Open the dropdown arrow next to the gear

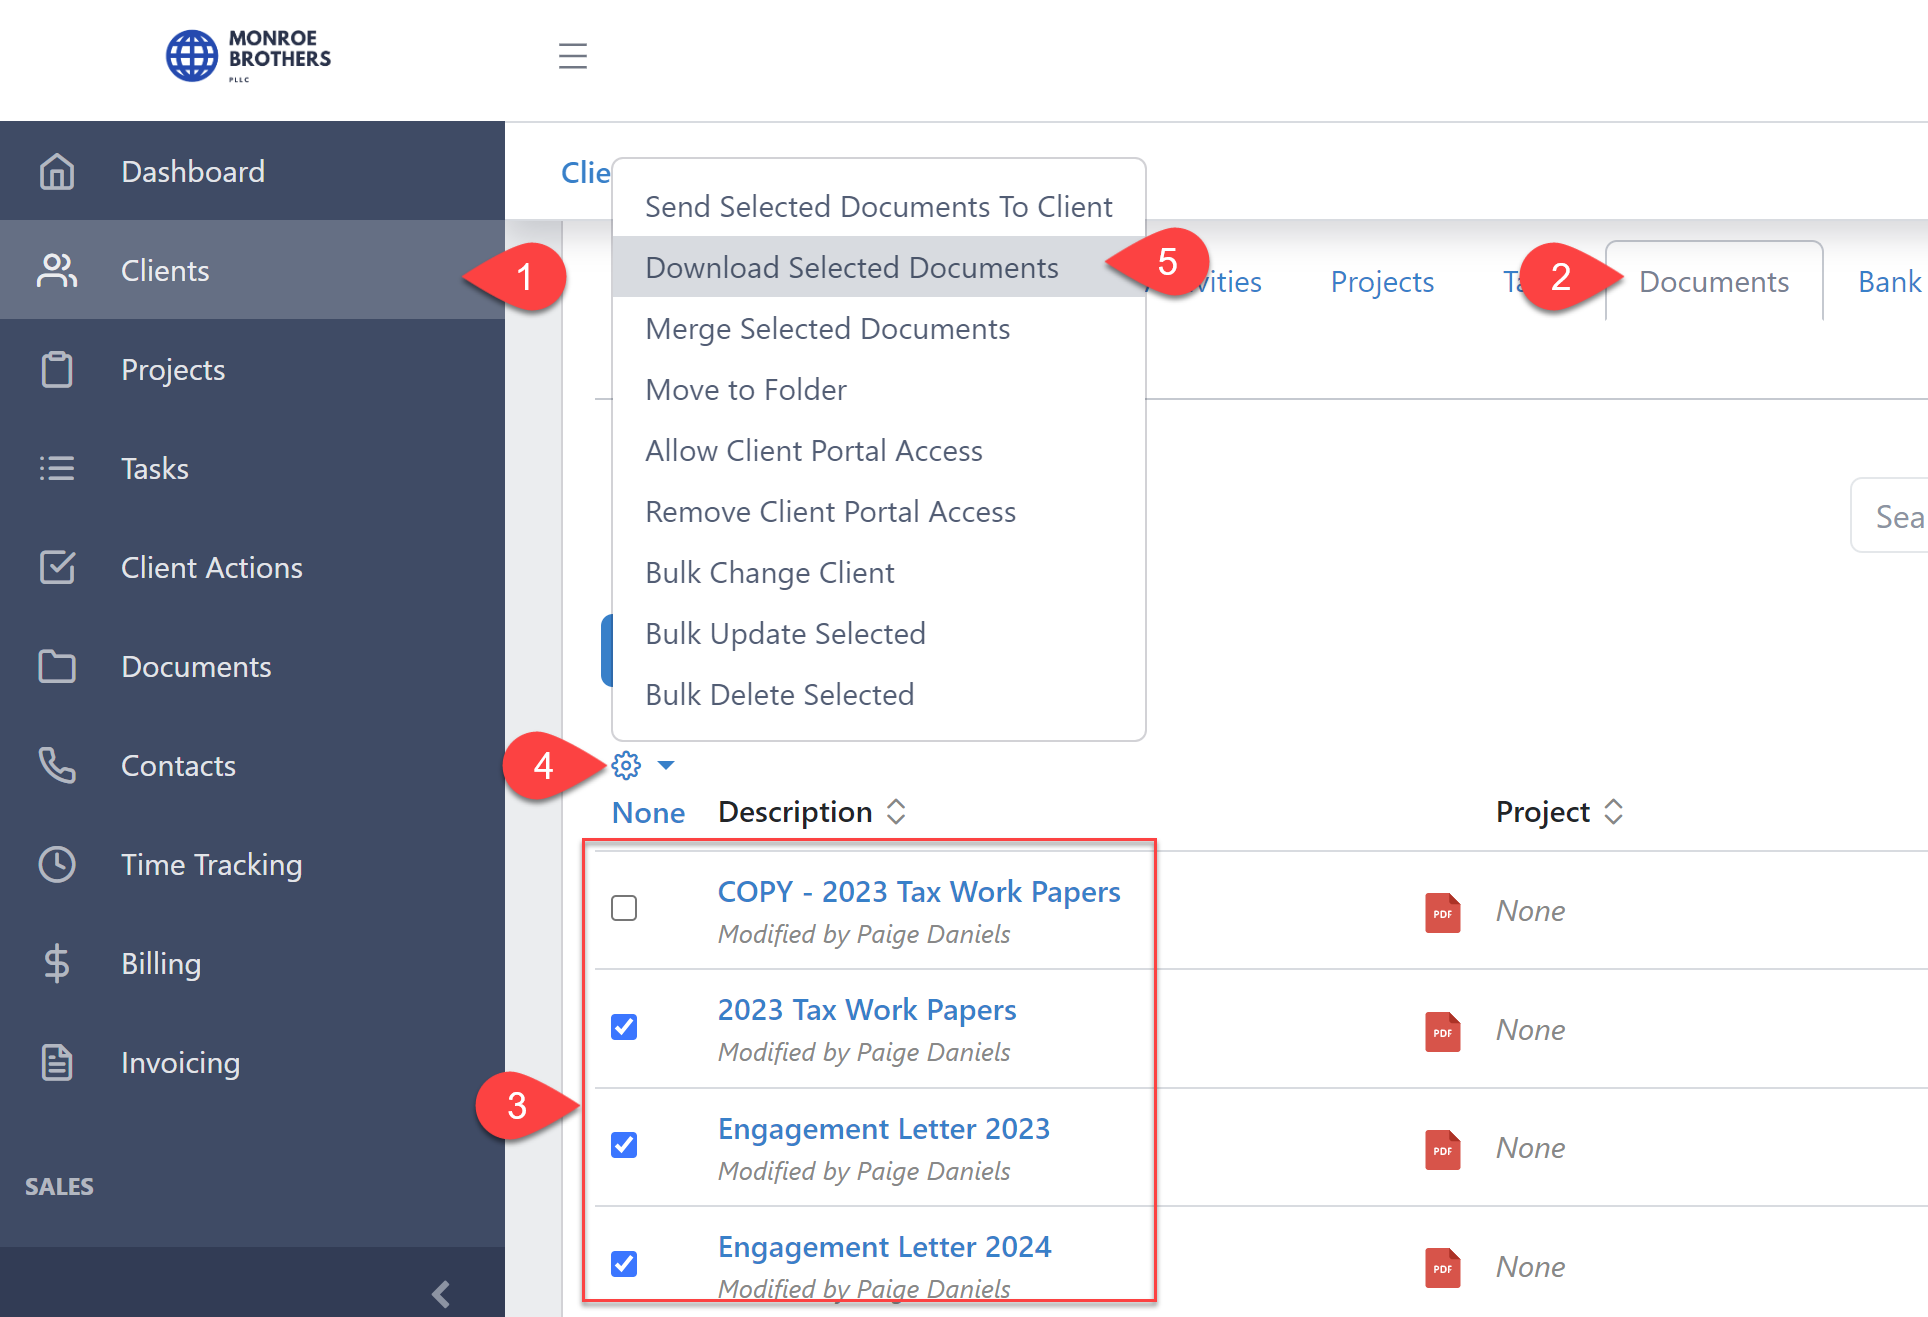(664, 765)
